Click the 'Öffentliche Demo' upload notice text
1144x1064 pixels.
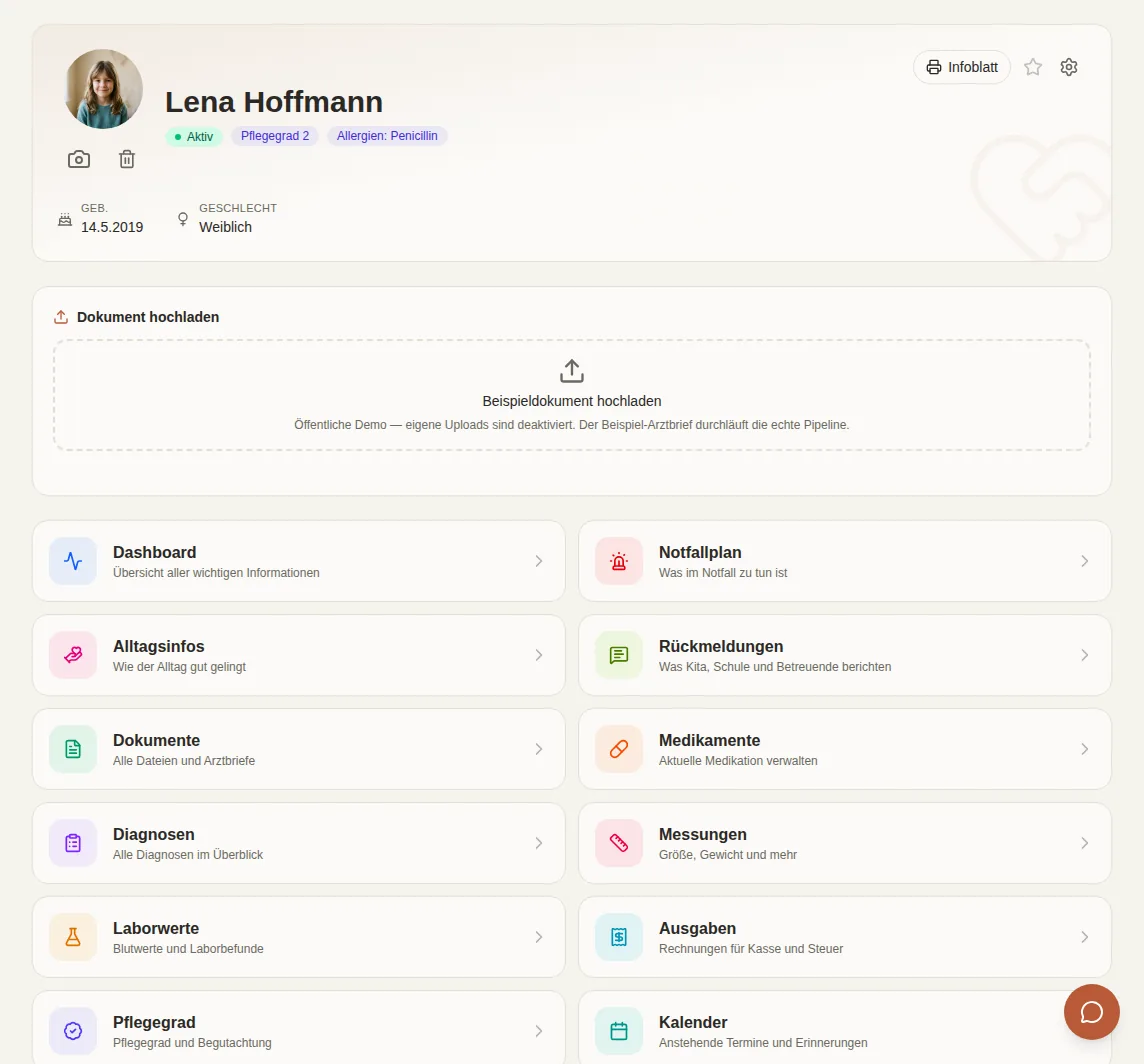pos(572,425)
